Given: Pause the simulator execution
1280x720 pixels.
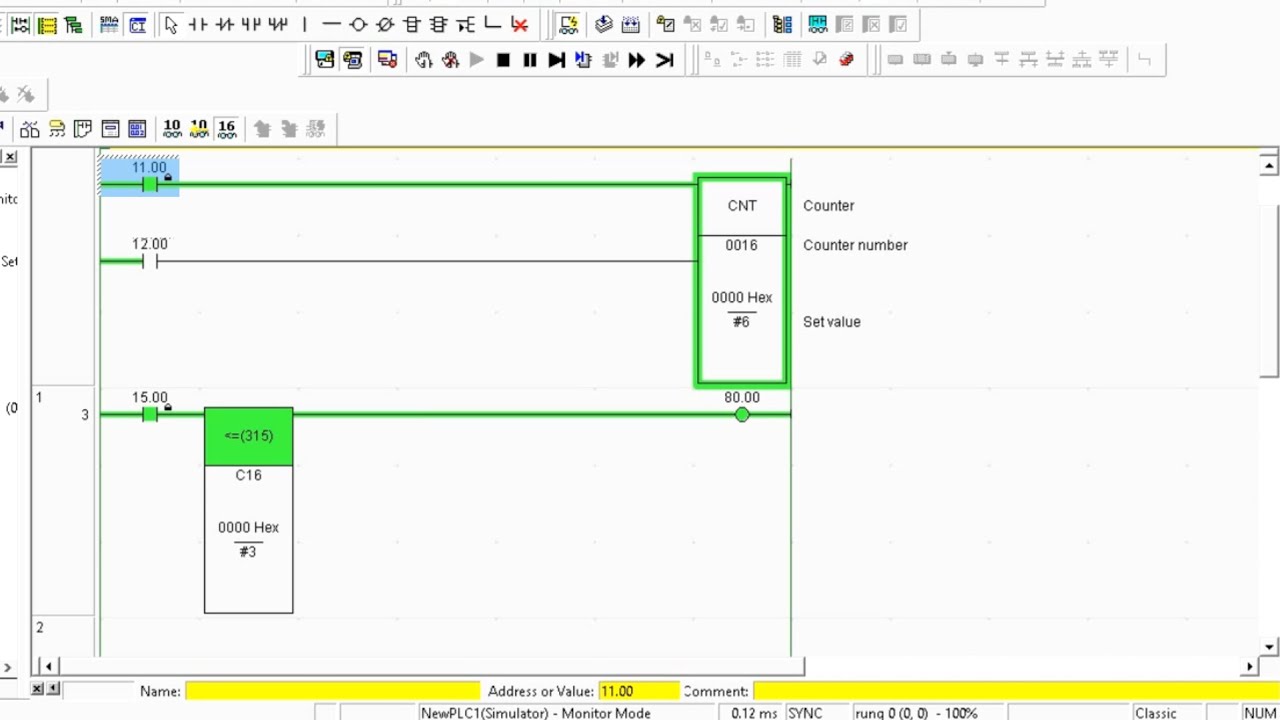Looking at the screenshot, I should click(x=530, y=60).
